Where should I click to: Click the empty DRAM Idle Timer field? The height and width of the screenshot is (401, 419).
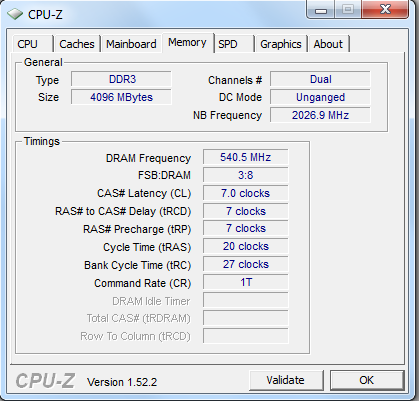[246, 300]
